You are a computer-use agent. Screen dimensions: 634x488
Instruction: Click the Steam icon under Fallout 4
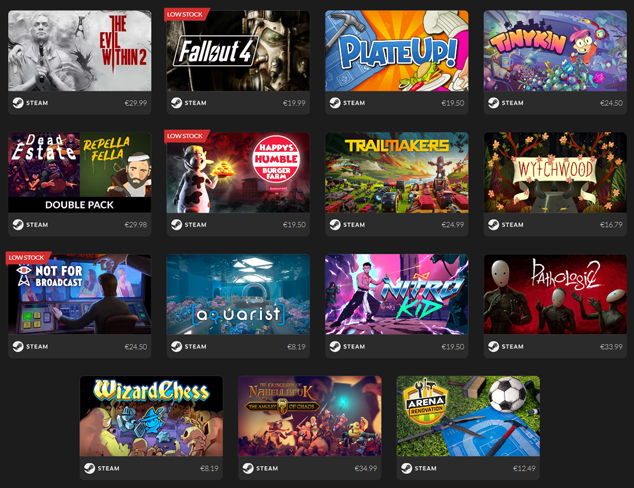[176, 103]
